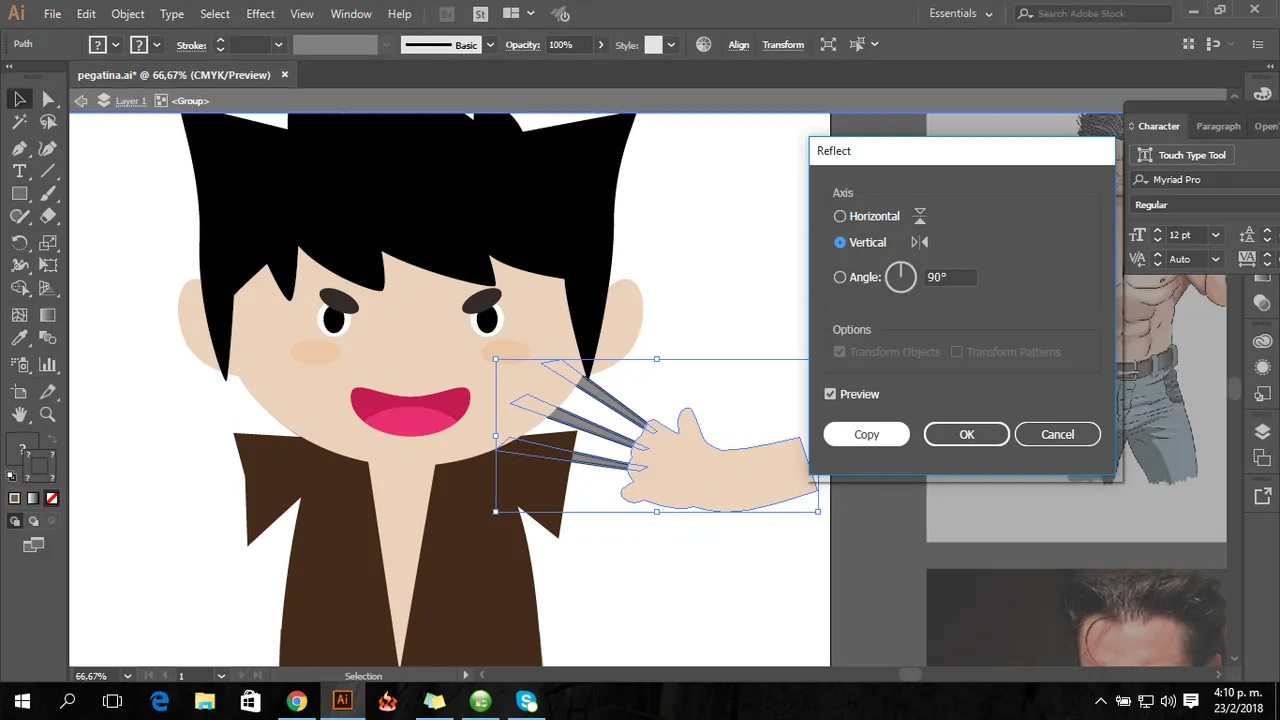
Task: Select the Width tool
Action: (x=19, y=265)
